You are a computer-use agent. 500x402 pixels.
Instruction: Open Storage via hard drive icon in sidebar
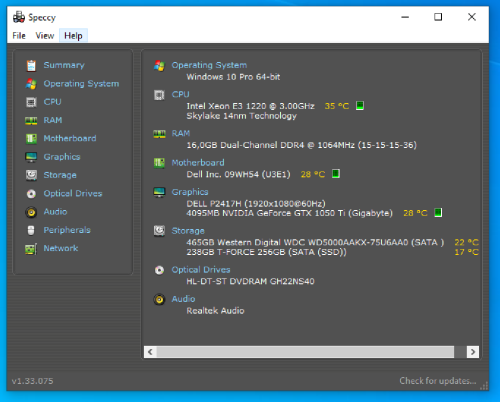tap(31, 175)
